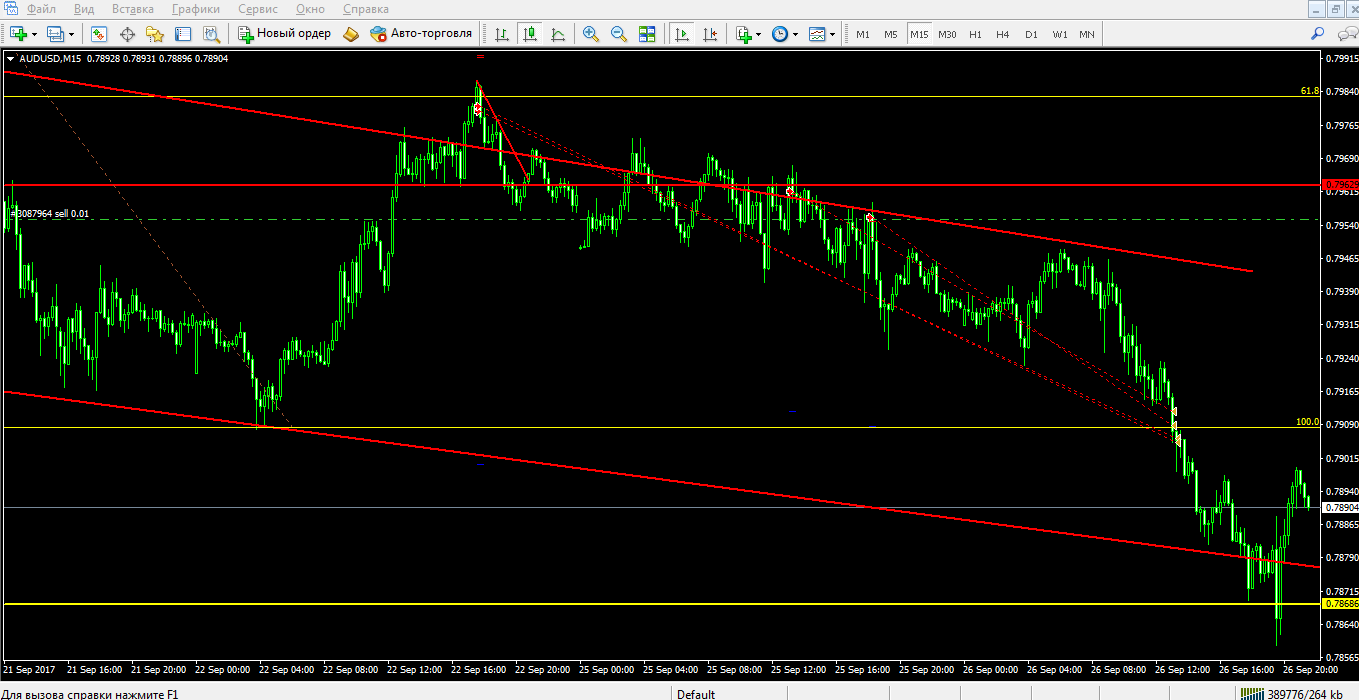The height and width of the screenshot is (700, 1359).
Task: Click the Default profile in status bar
Action: click(x=696, y=694)
